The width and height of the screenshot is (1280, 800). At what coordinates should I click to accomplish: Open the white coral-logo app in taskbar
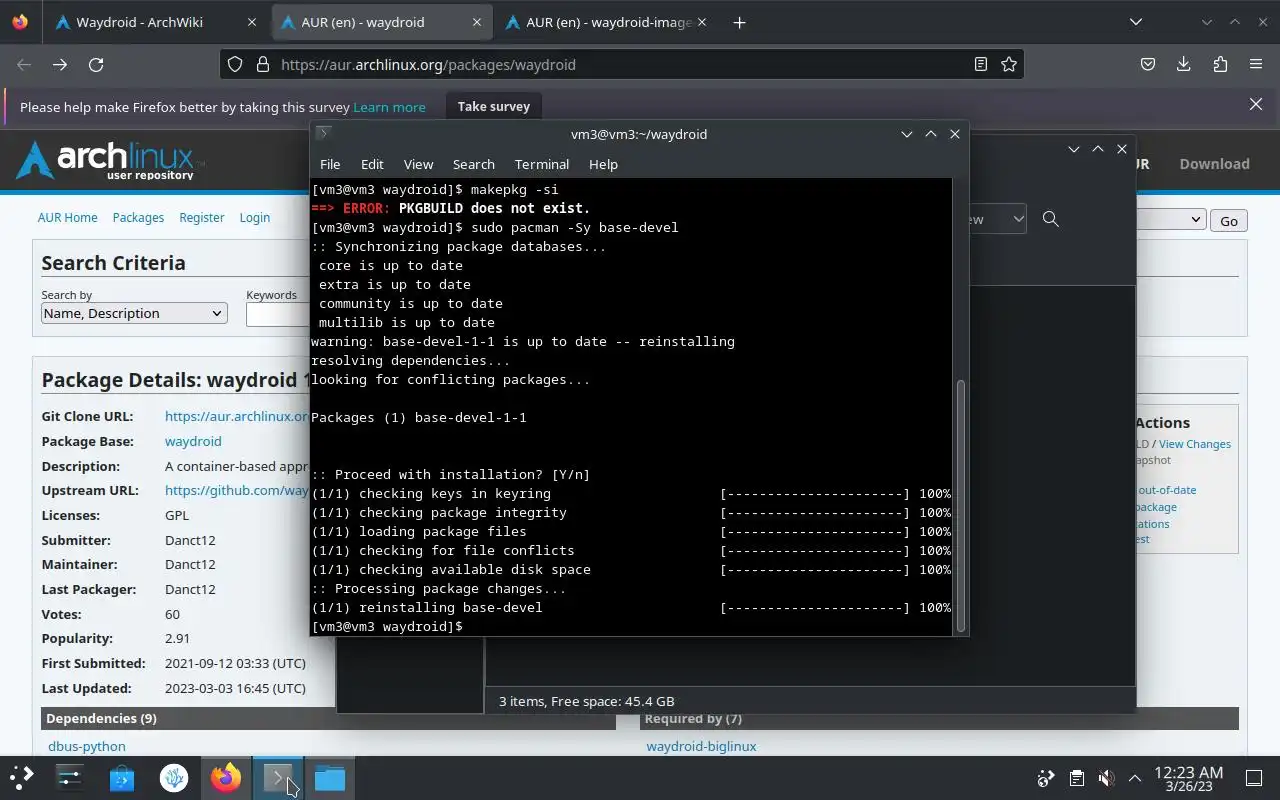click(x=174, y=777)
